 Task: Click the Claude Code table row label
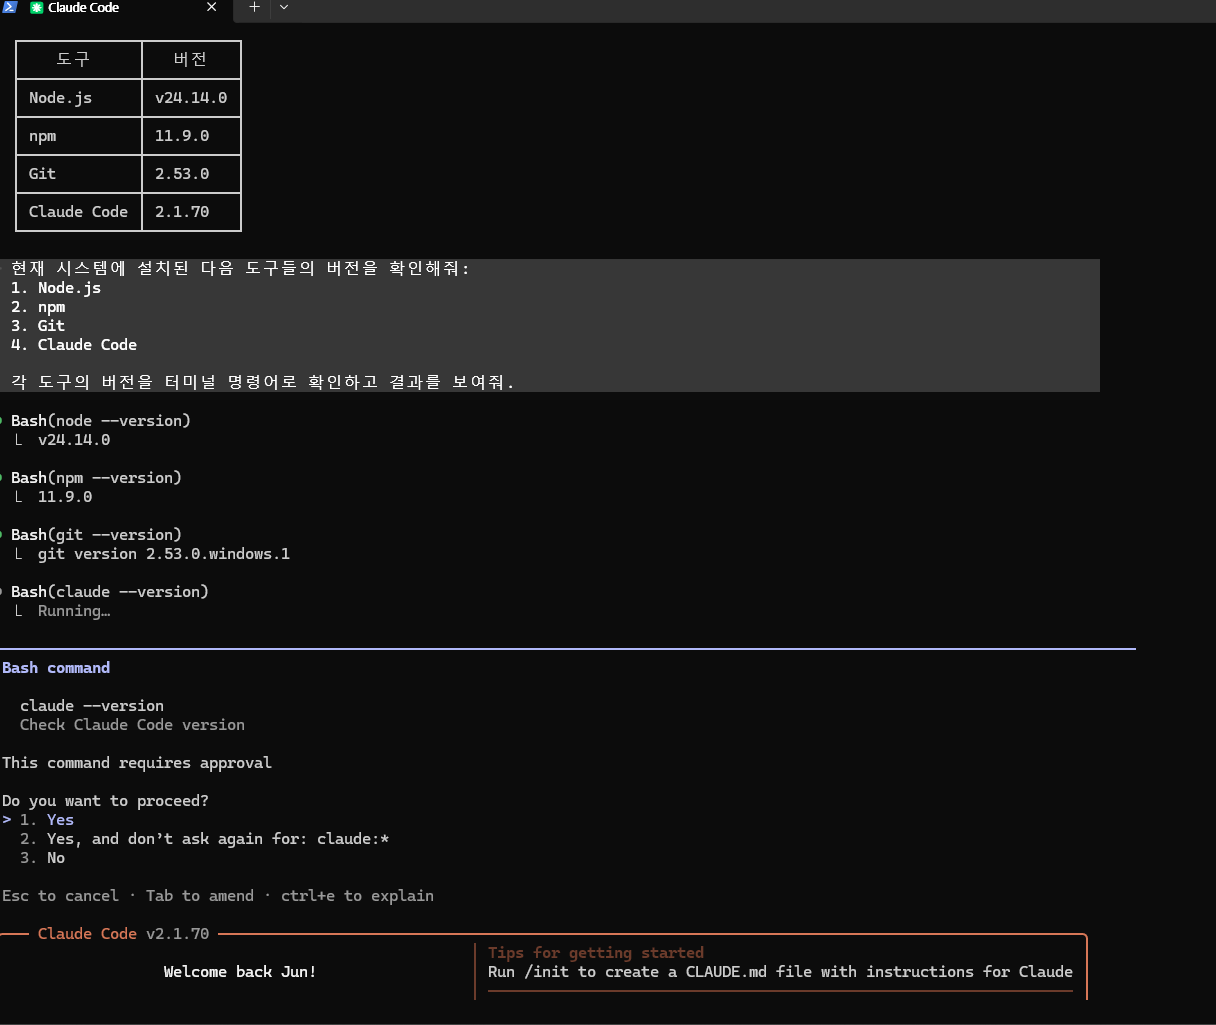click(79, 212)
